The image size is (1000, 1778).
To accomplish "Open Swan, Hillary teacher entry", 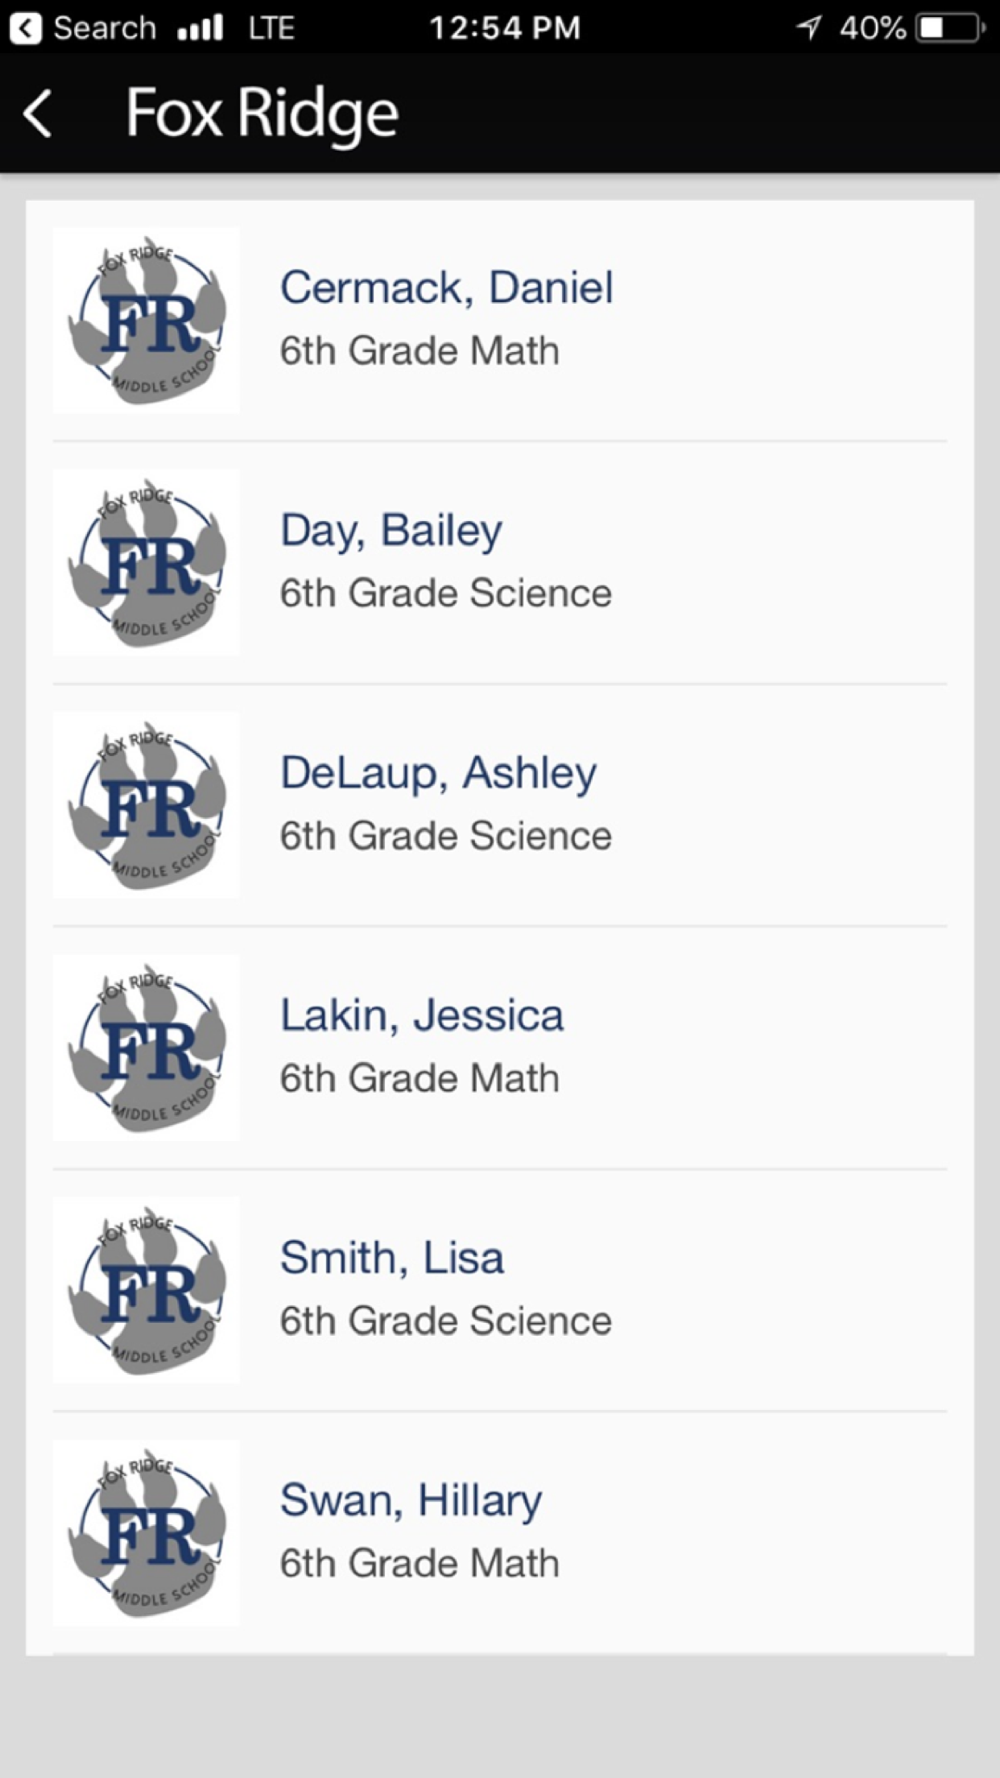I will click(x=410, y=1500).
